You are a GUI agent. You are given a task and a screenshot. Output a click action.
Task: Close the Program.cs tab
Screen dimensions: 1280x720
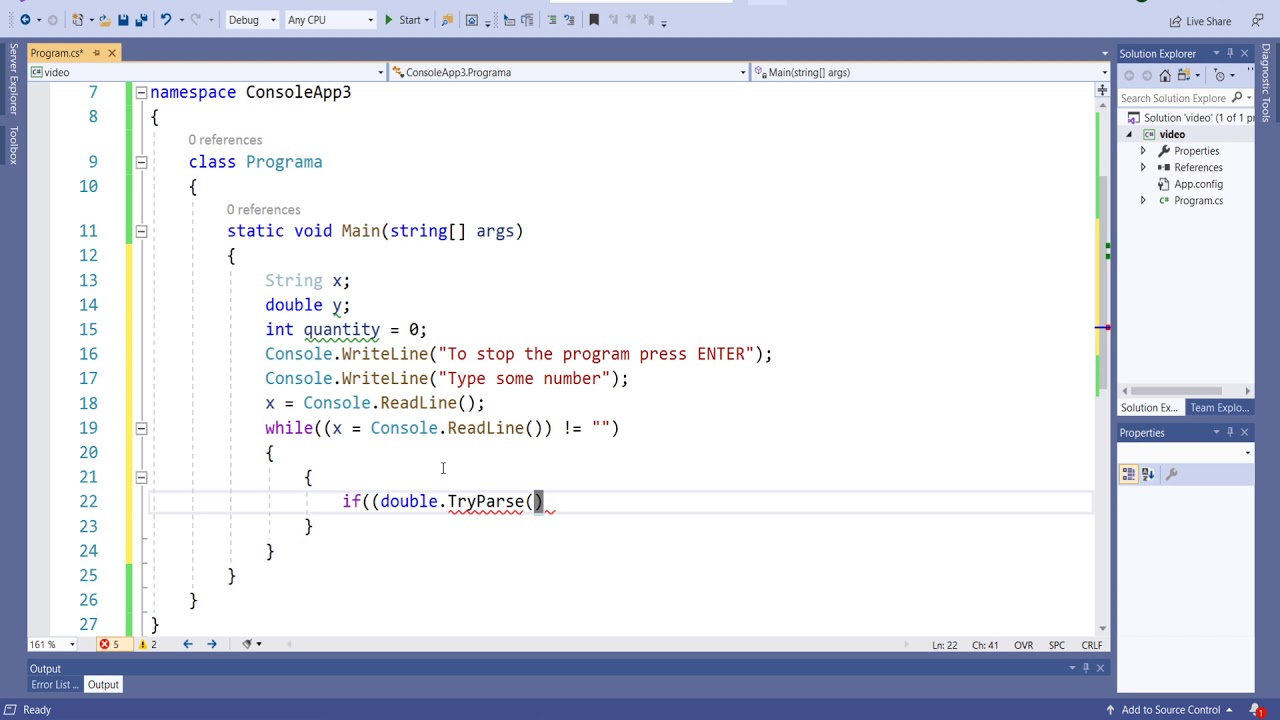point(112,52)
